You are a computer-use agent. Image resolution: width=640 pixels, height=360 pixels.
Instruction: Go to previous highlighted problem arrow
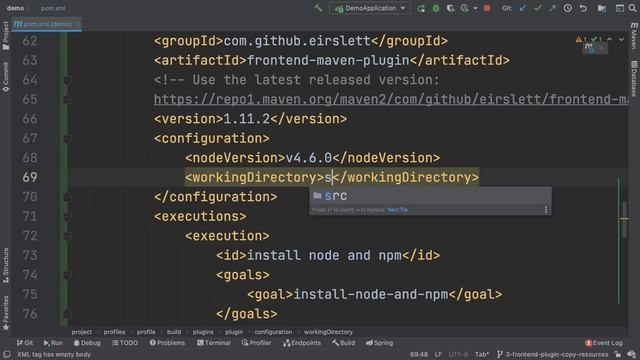tap(609, 40)
